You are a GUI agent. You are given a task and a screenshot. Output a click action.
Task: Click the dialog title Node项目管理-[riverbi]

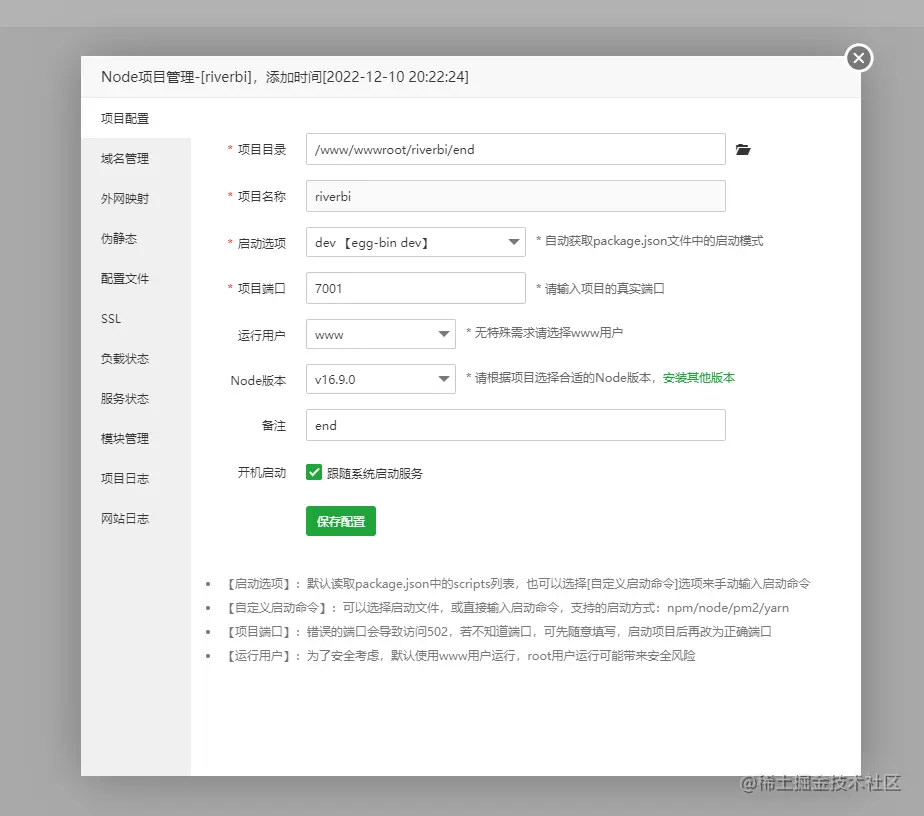coord(285,77)
